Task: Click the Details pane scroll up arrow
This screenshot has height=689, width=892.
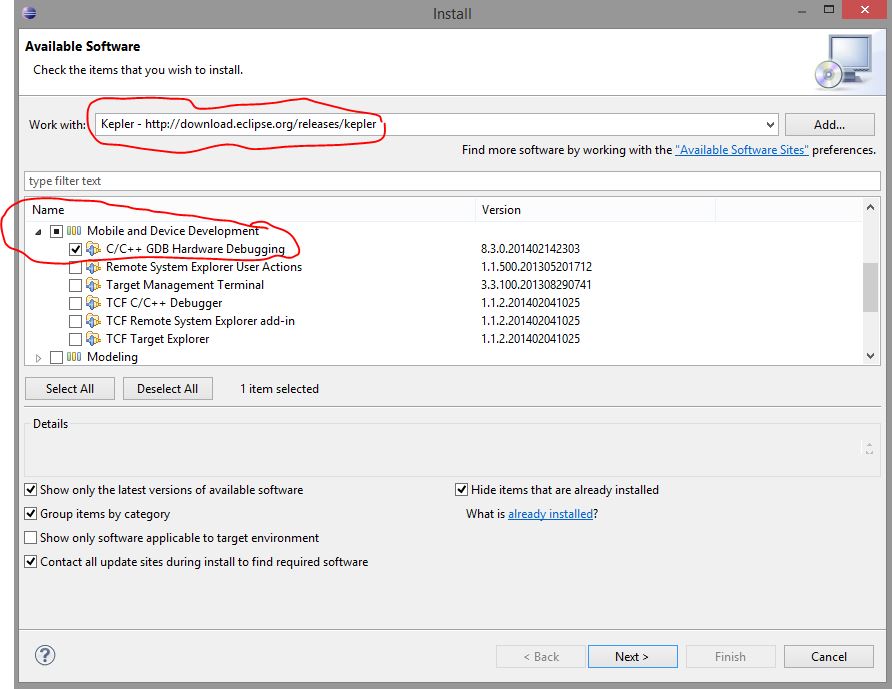Action: point(869,444)
